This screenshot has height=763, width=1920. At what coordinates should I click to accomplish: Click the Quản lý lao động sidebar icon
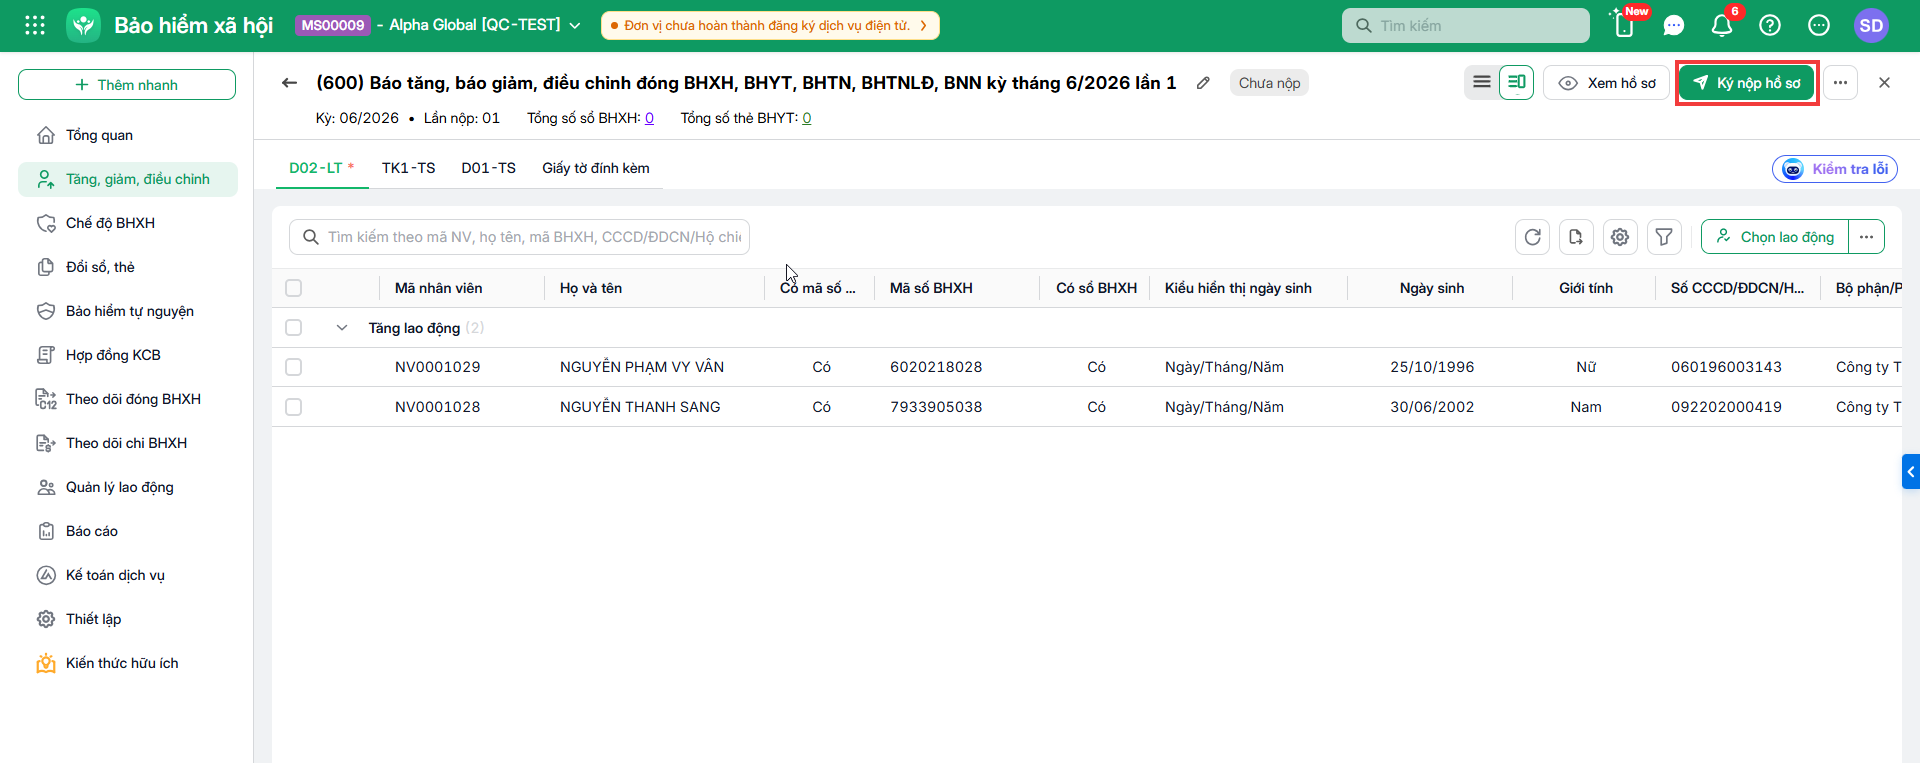click(46, 487)
